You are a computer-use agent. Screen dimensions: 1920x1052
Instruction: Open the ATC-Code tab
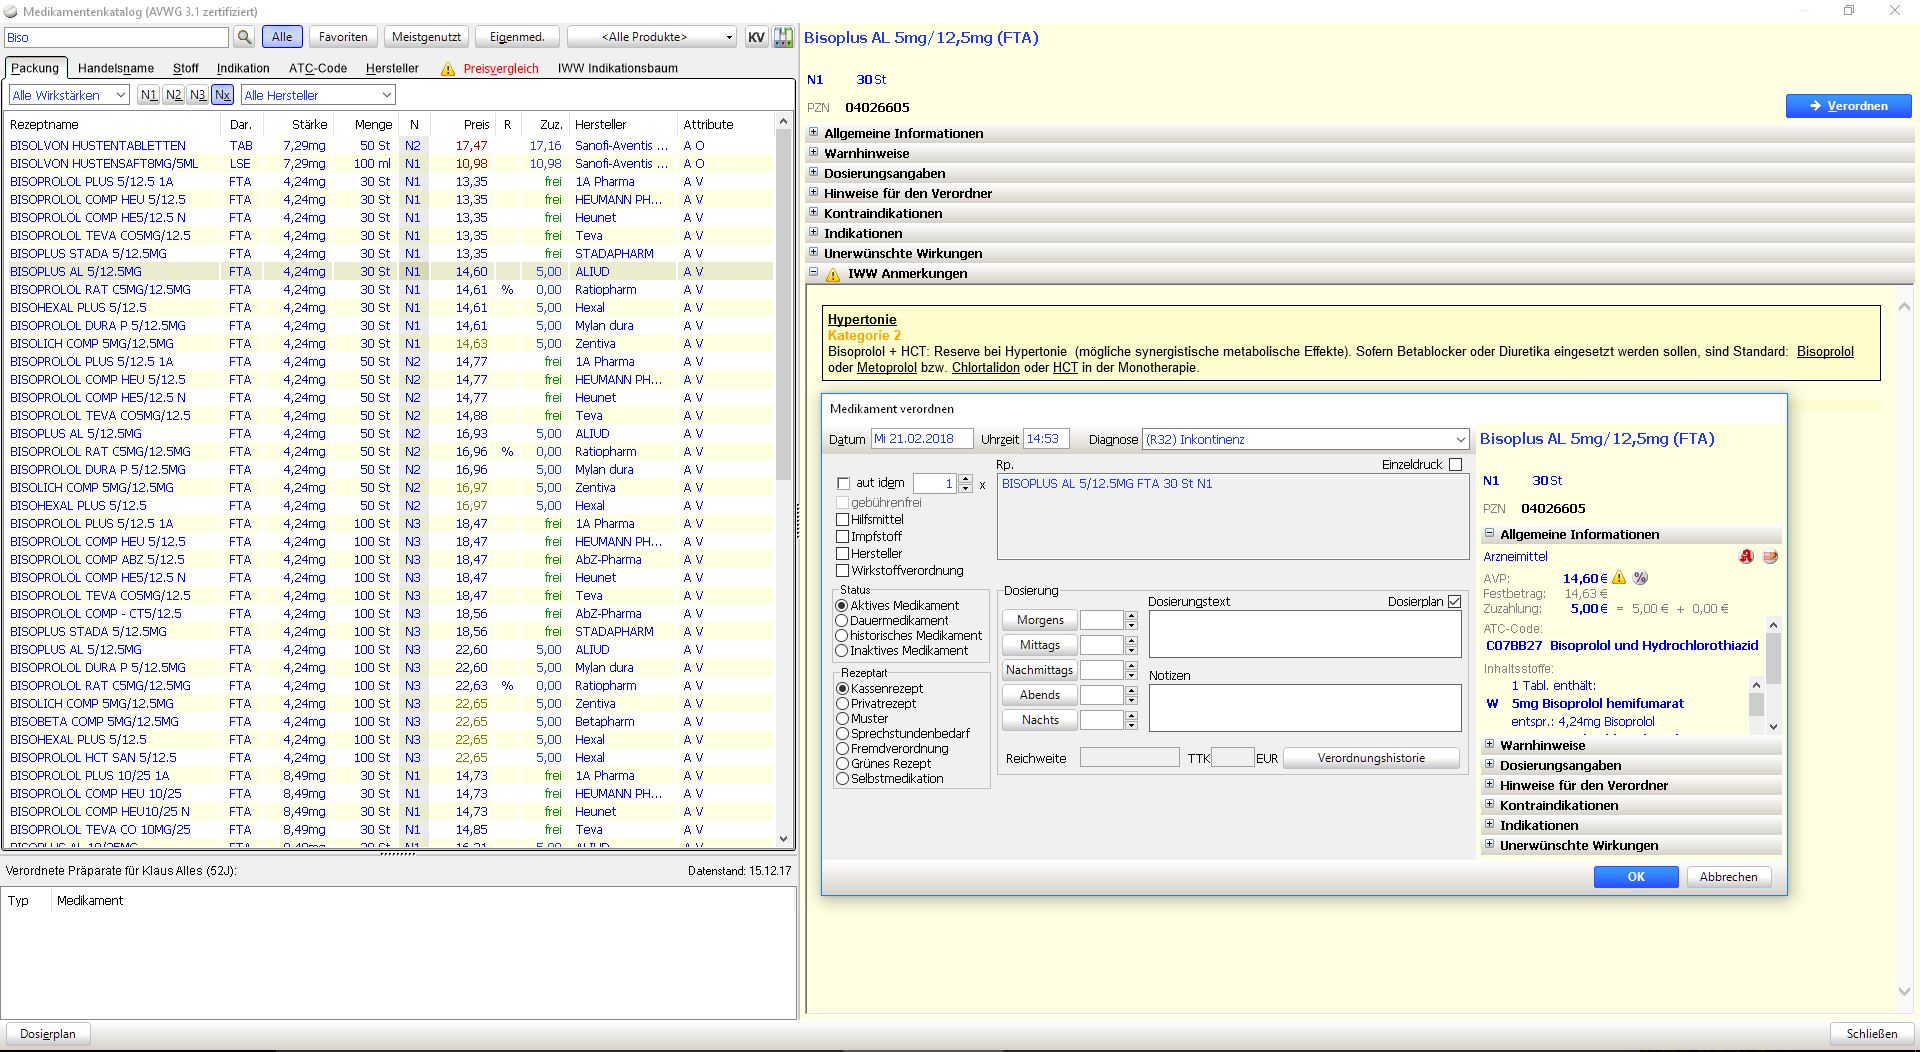tap(318, 69)
